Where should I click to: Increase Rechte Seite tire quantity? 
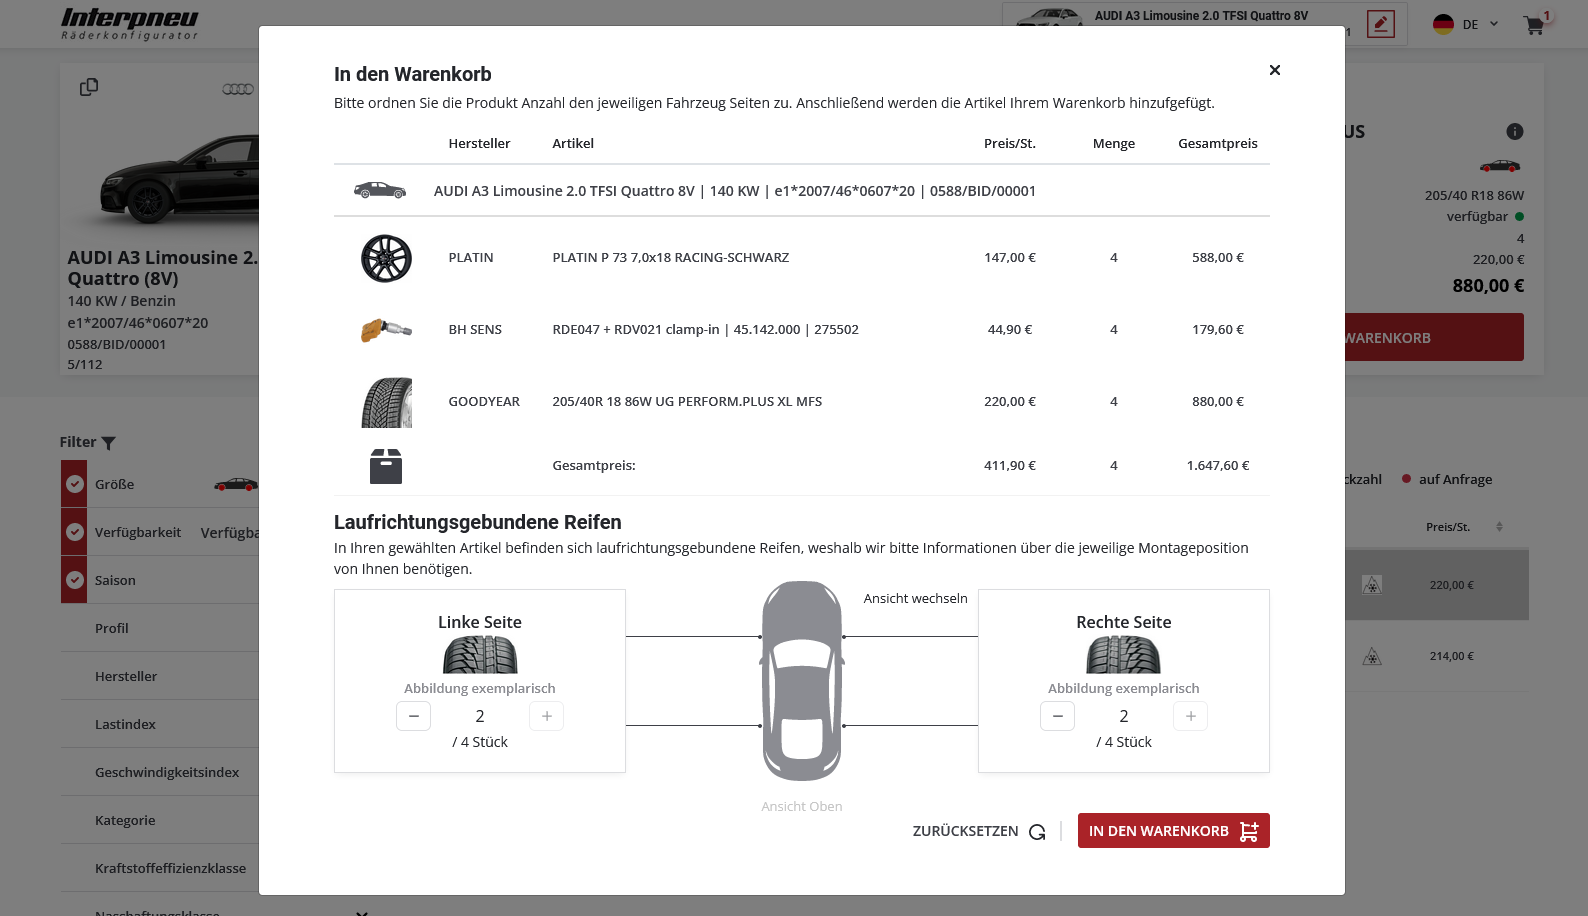point(1190,716)
